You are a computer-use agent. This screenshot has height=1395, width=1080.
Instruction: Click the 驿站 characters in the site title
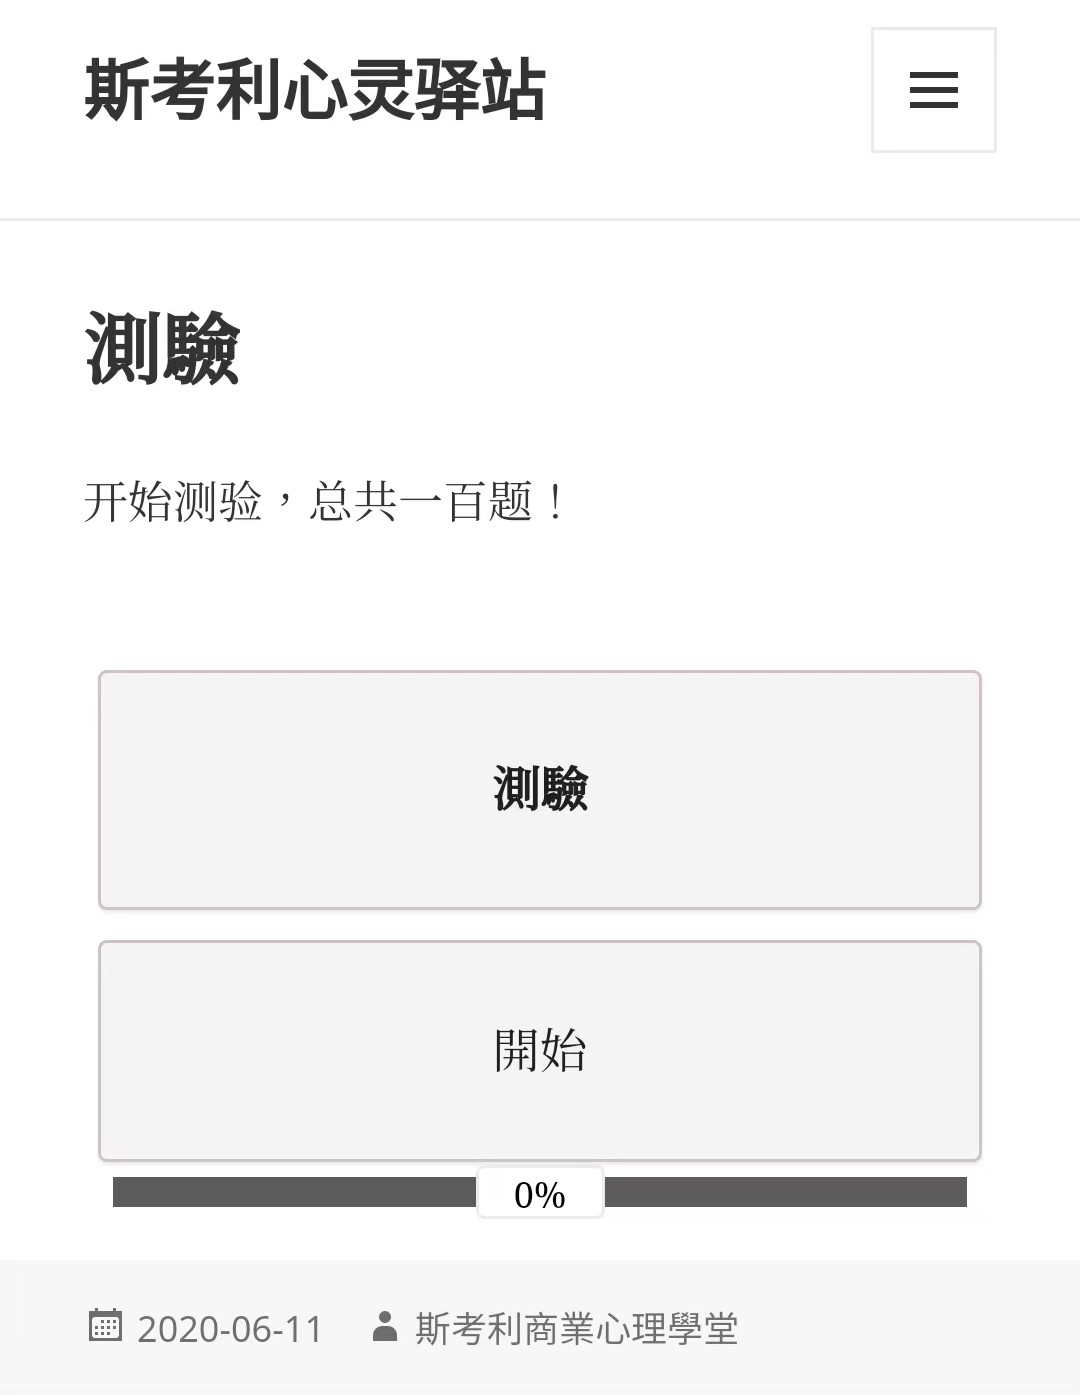pyautogui.click(x=480, y=90)
